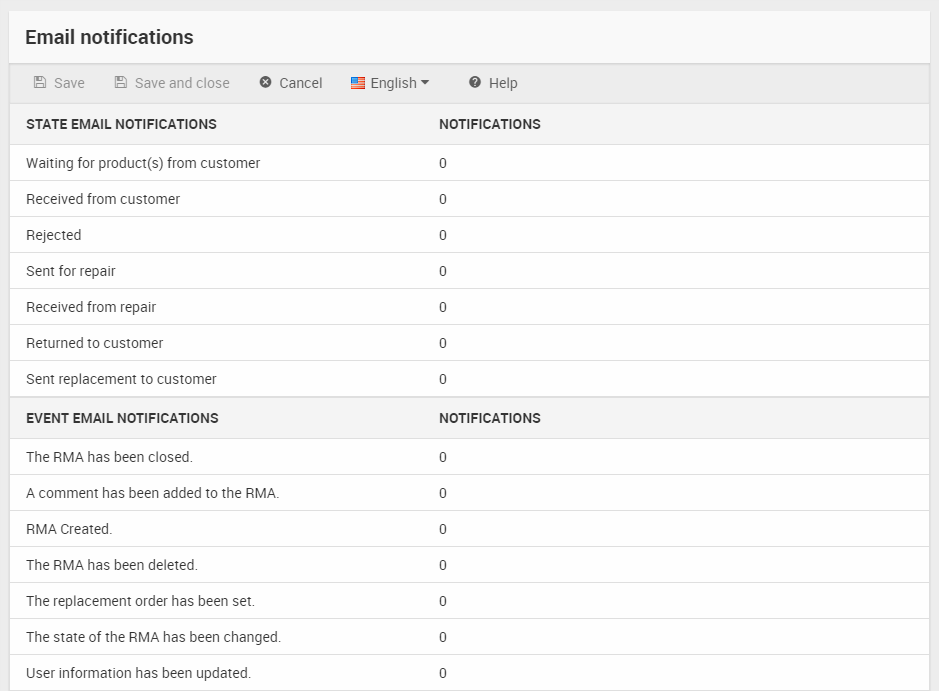Open 'A comment has been added to the RMA.' row
This screenshot has width=939, height=691.
point(153,493)
